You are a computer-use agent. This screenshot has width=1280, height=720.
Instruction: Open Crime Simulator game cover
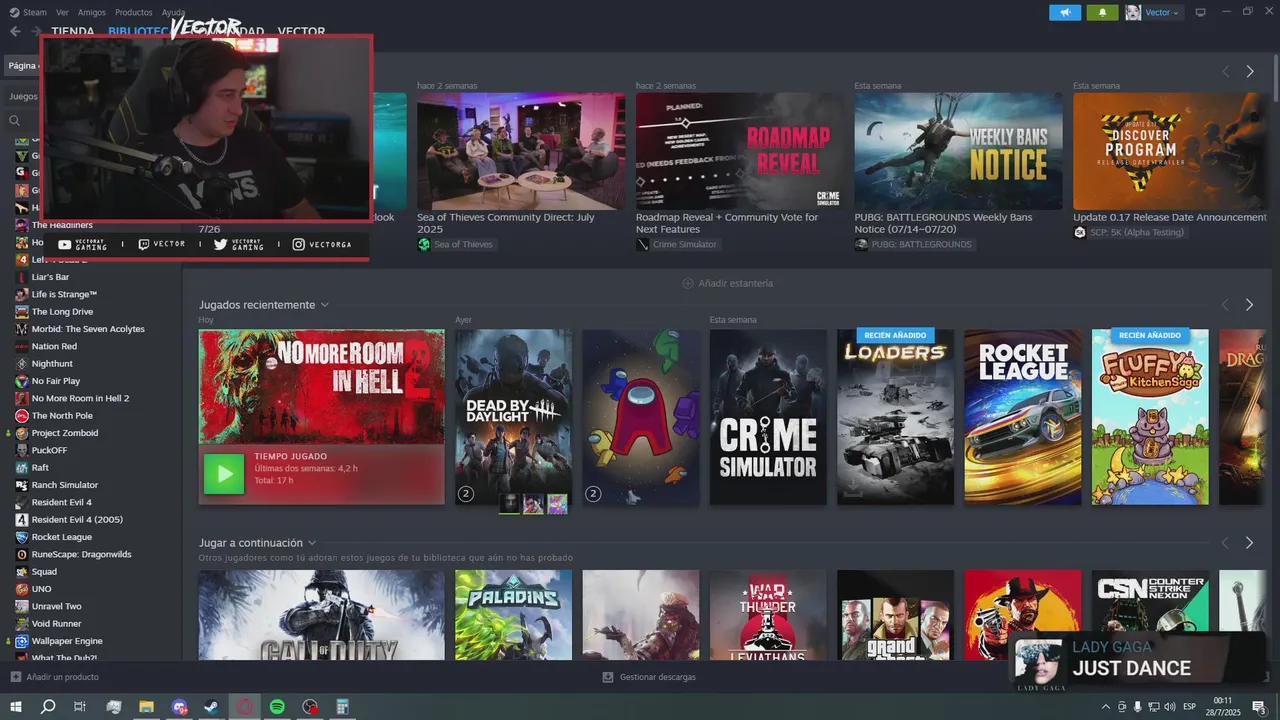(x=768, y=417)
